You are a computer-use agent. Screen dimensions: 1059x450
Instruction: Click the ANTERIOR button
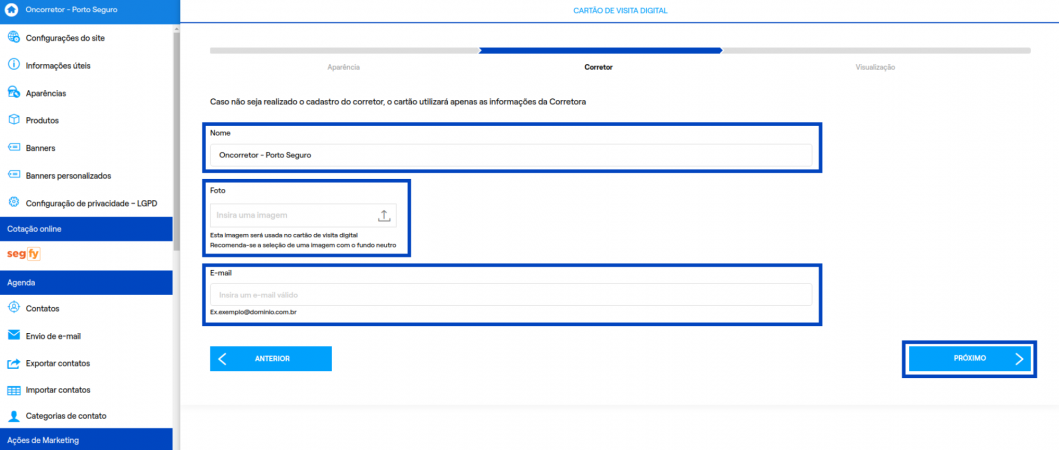click(x=271, y=359)
